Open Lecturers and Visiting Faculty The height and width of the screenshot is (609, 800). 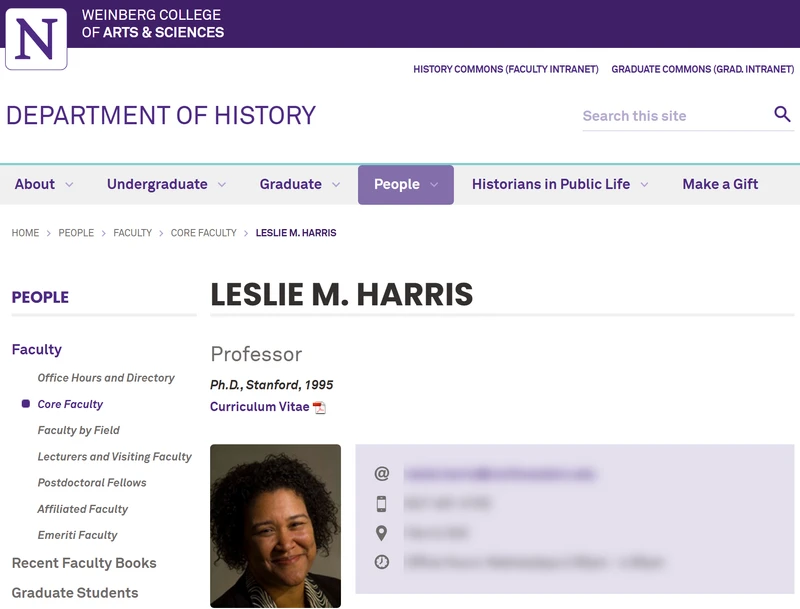[115, 456]
